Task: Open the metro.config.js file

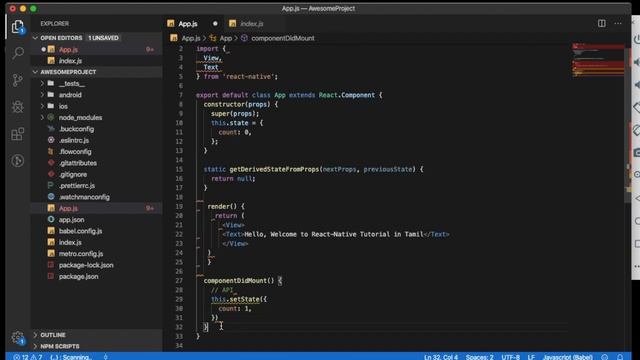Action: coord(97,254)
